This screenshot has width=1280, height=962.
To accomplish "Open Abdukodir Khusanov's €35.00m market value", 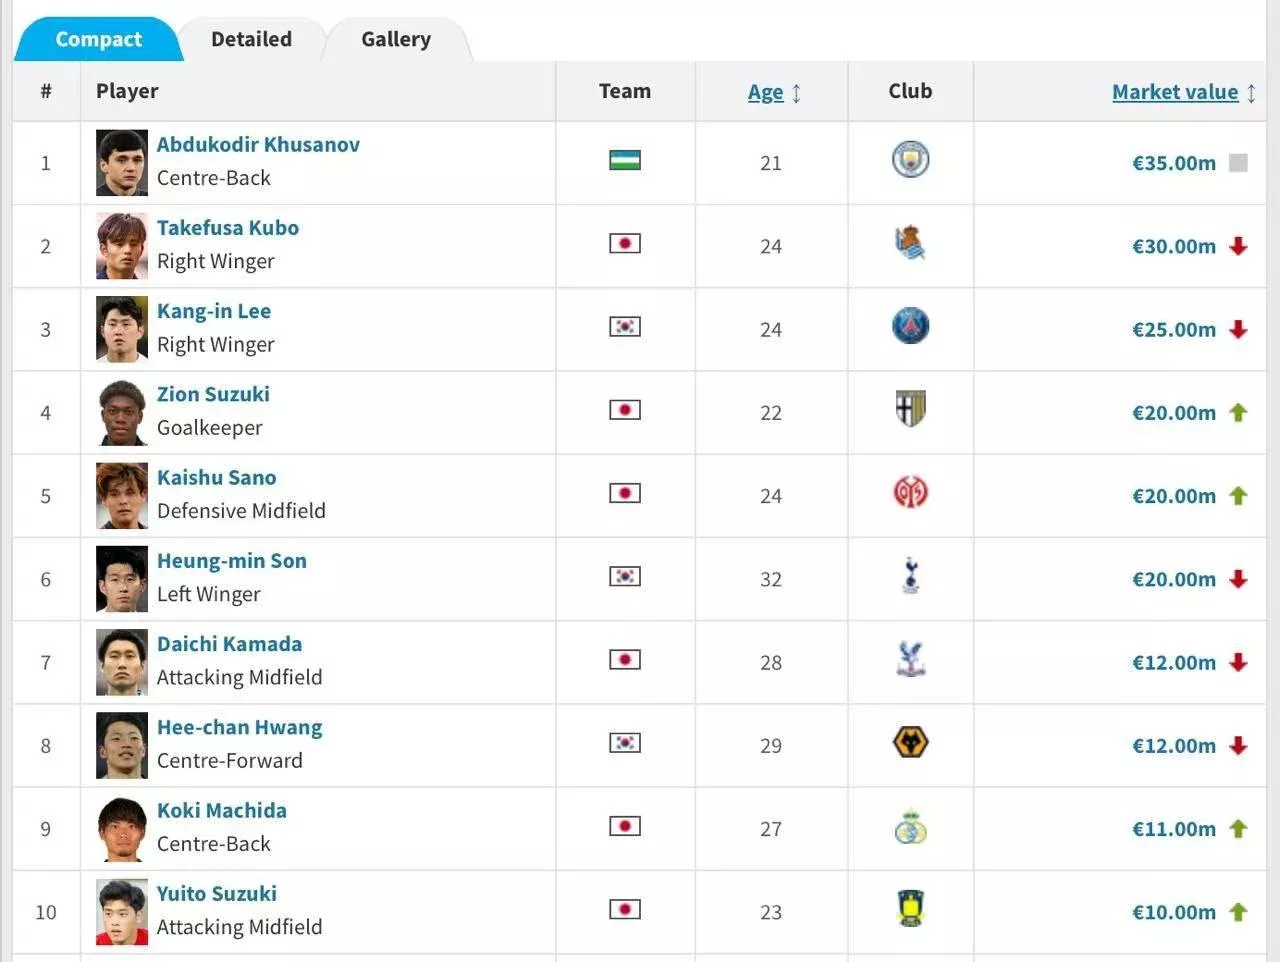I will [x=1174, y=163].
